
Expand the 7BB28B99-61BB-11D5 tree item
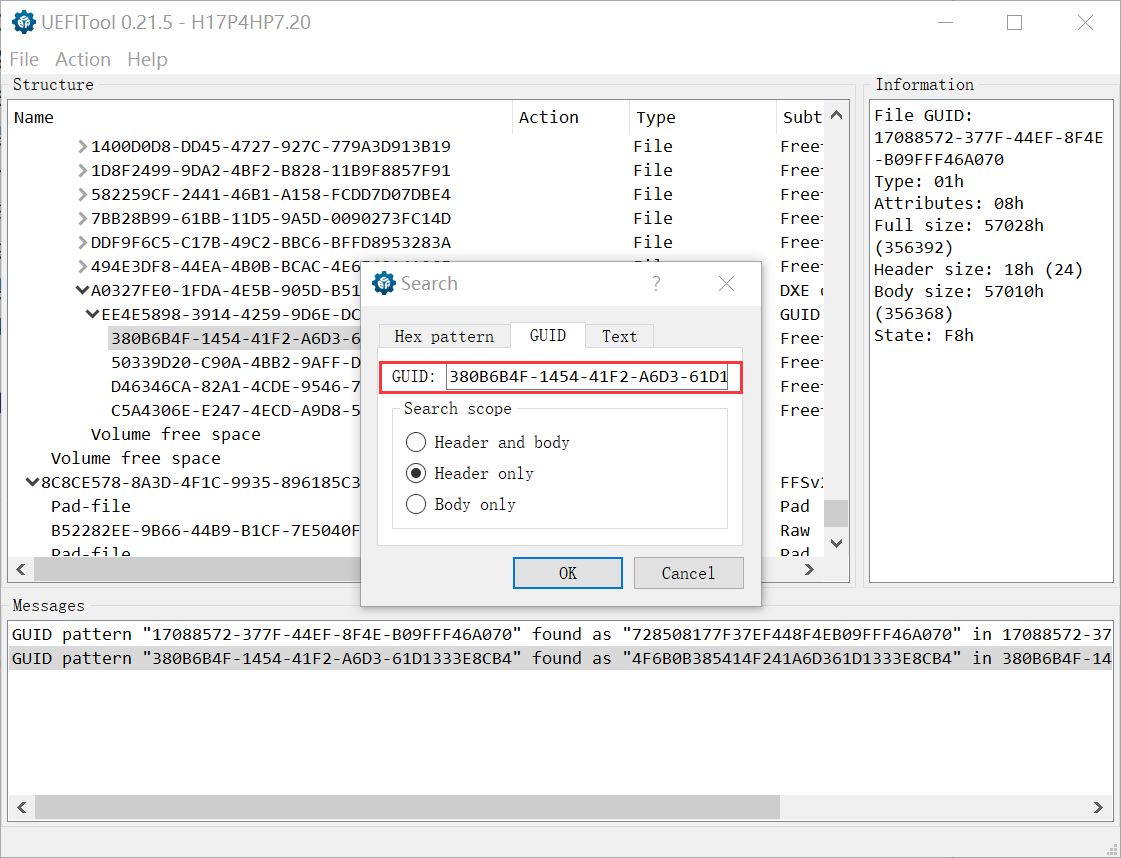point(83,219)
